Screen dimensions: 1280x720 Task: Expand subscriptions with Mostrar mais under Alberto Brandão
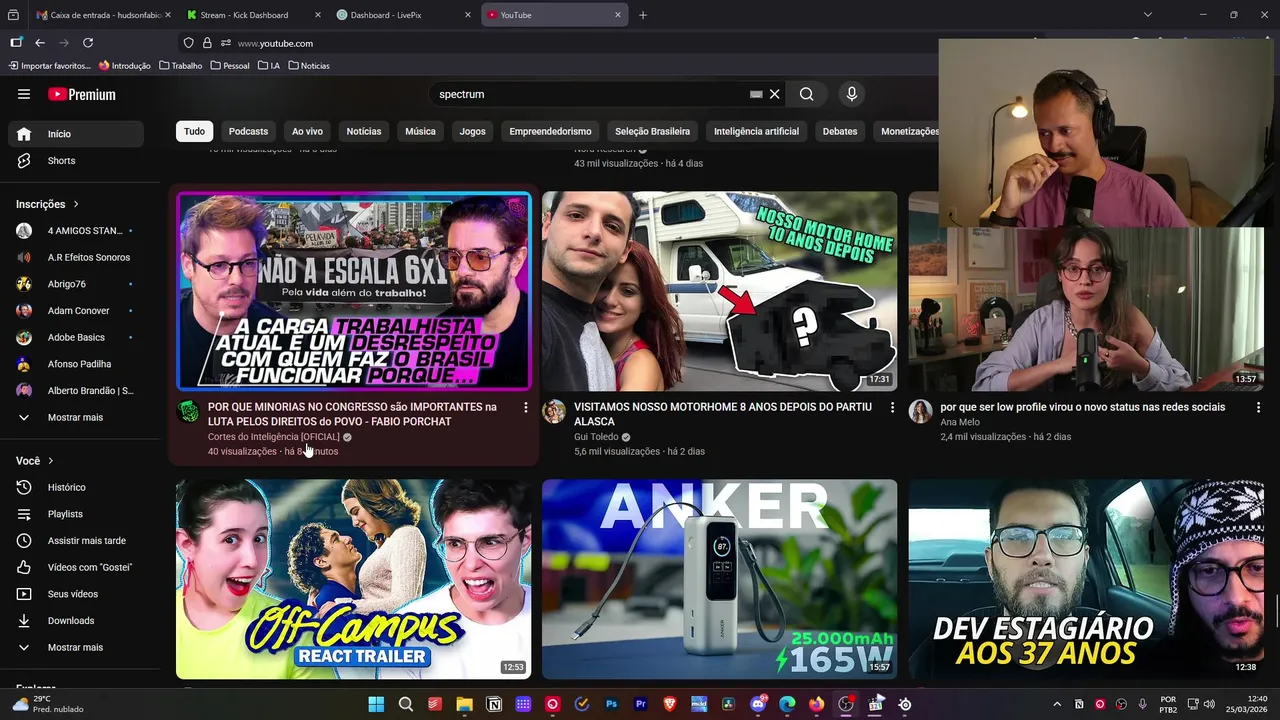[x=75, y=417]
